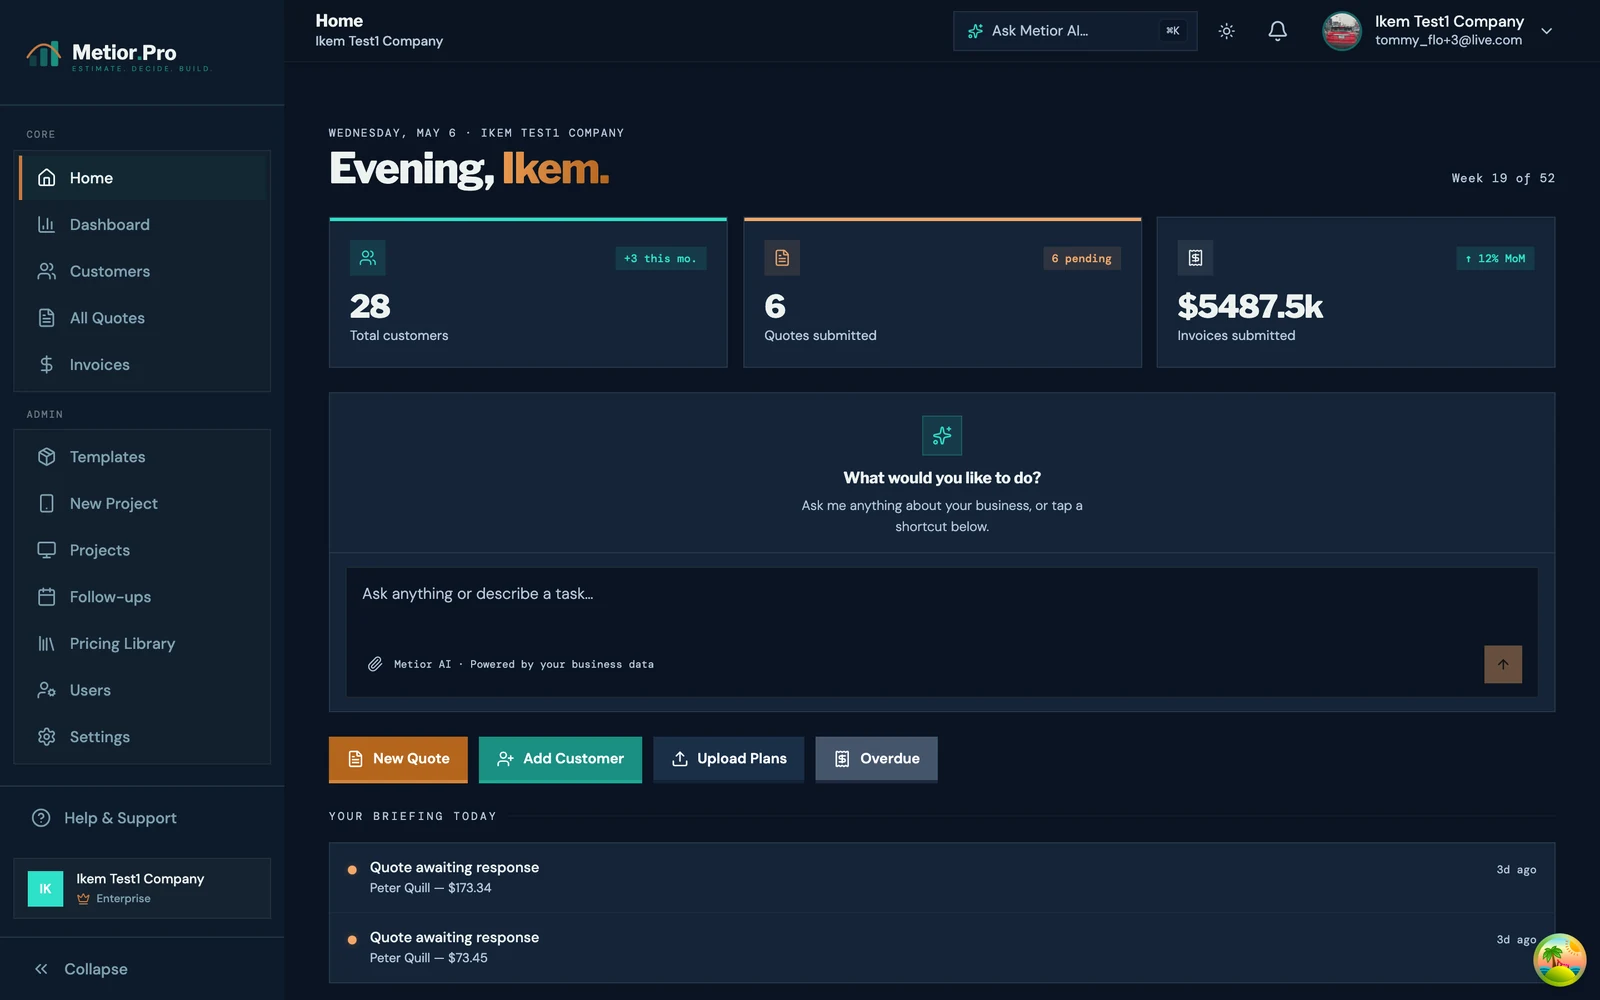Click the Help & Support question icon
Viewport: 1600px width, 1000px height.
coord(41,818)
